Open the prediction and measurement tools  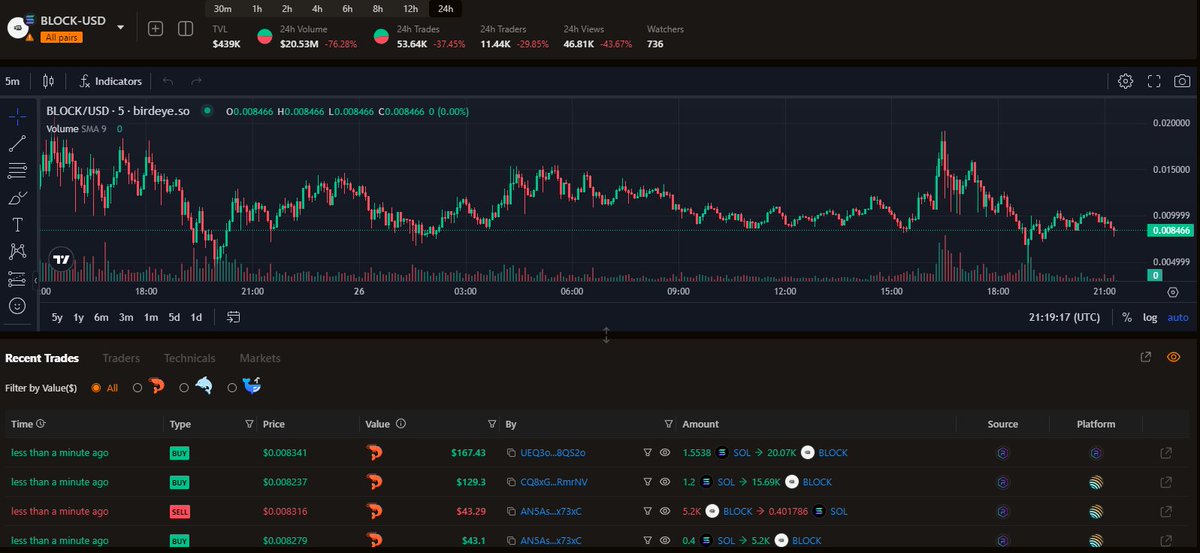(x=17, y=279)
